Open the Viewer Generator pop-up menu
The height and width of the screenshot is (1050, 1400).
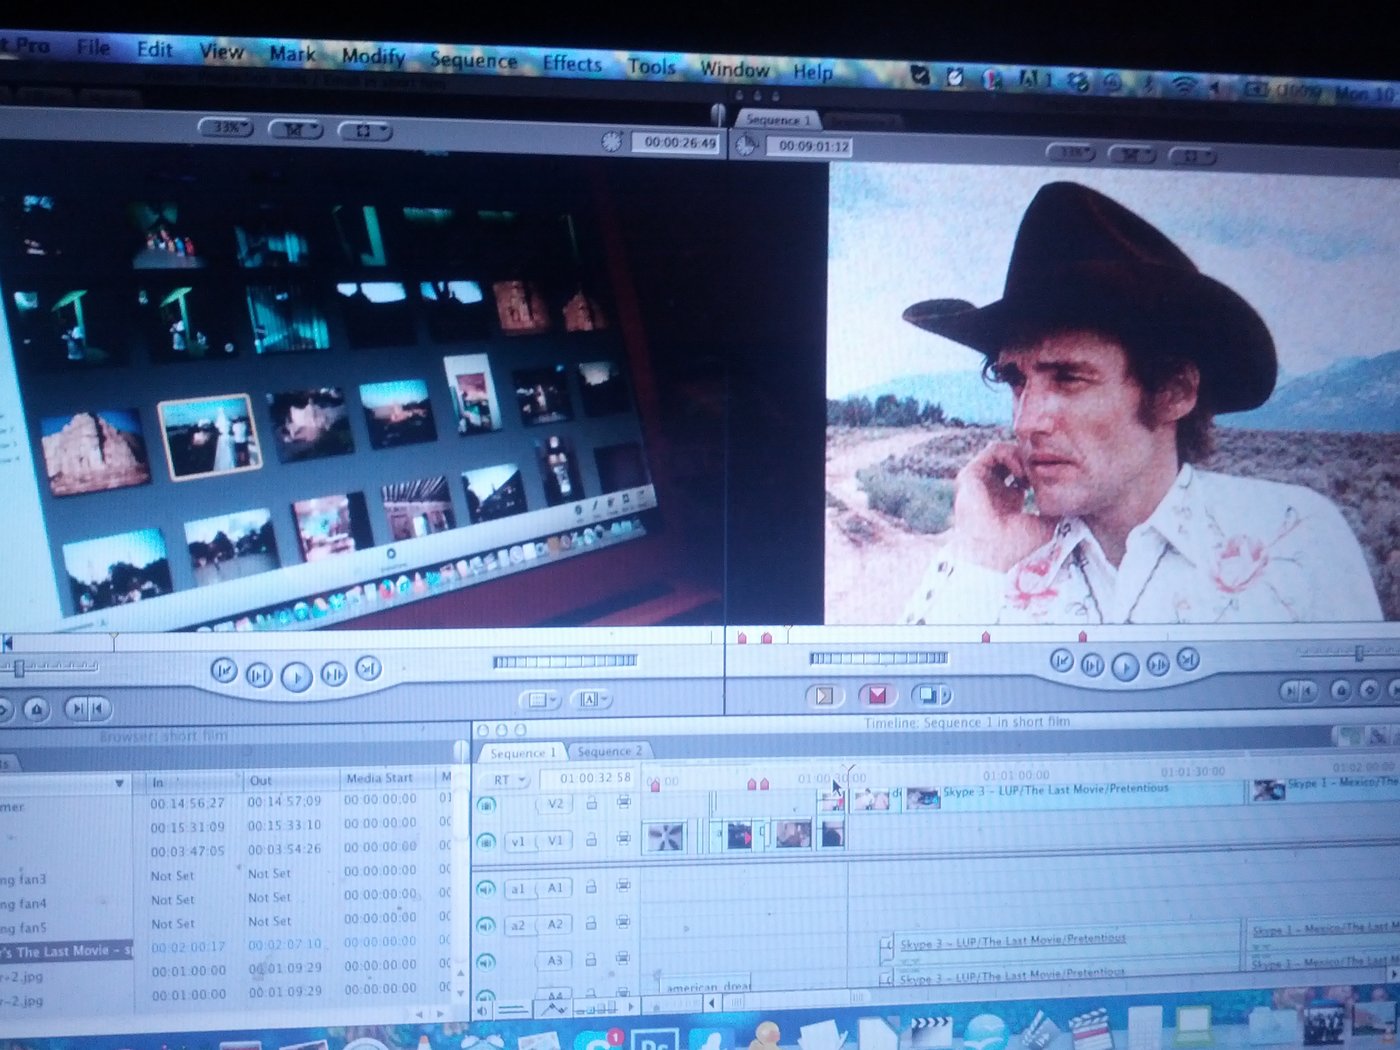[x=590, y=699]
